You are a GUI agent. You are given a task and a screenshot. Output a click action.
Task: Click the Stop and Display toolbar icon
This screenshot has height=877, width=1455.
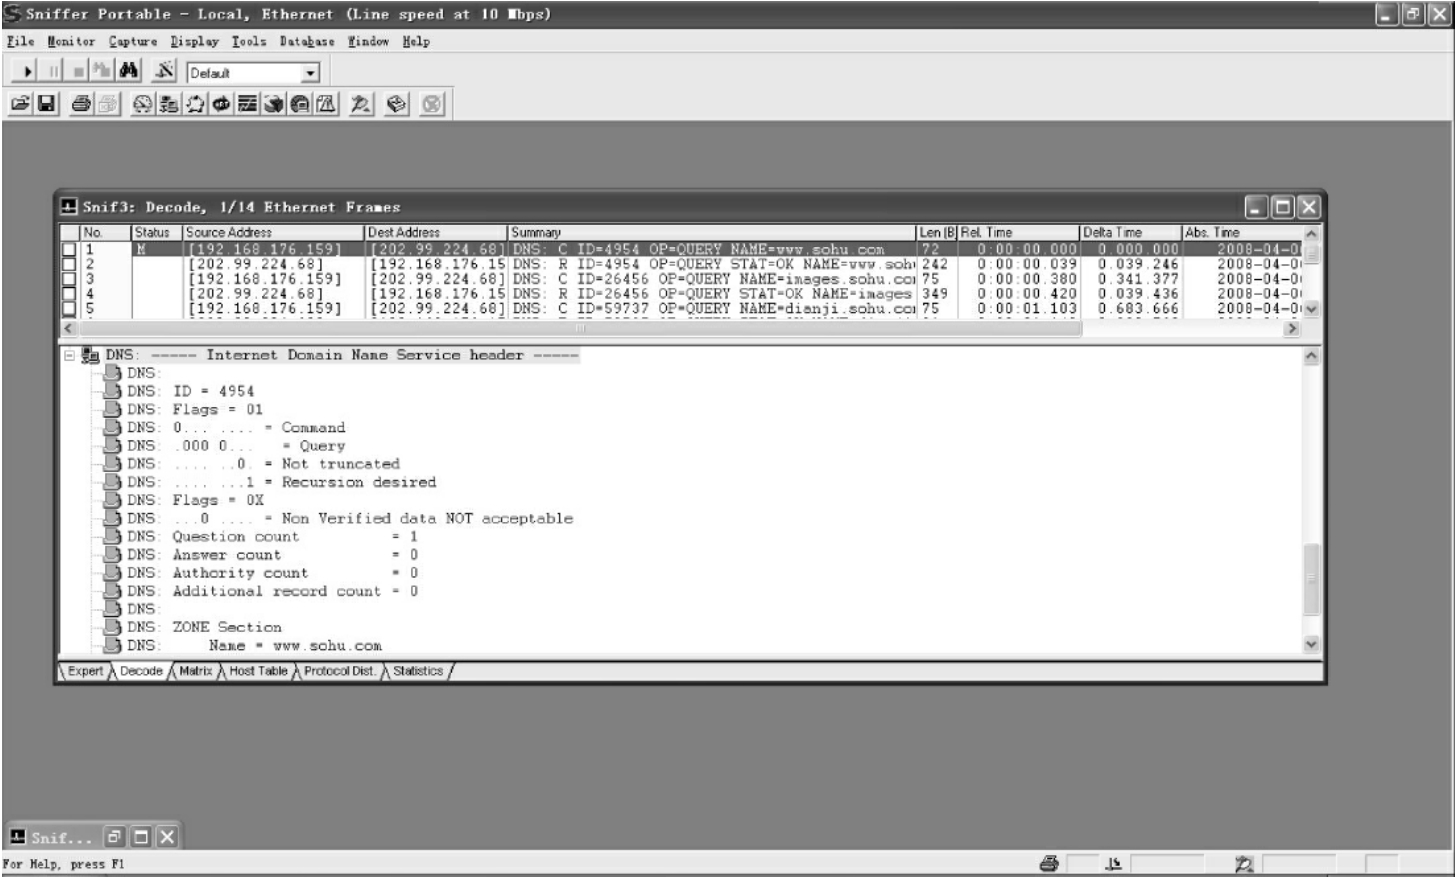coord(101,72)
